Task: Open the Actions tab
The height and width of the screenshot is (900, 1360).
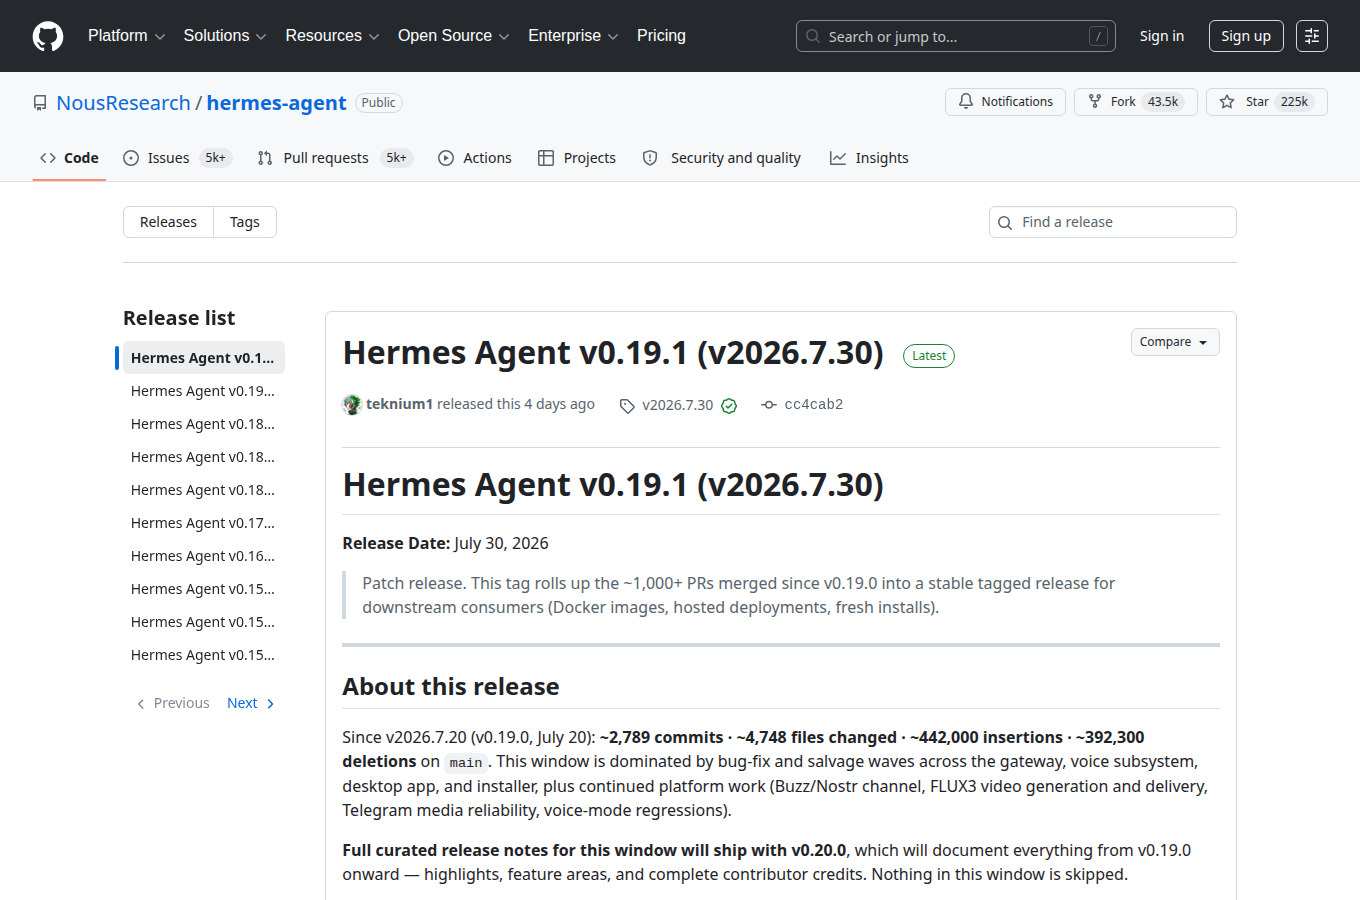Action: pyautogui.click(x=475, y=158)
